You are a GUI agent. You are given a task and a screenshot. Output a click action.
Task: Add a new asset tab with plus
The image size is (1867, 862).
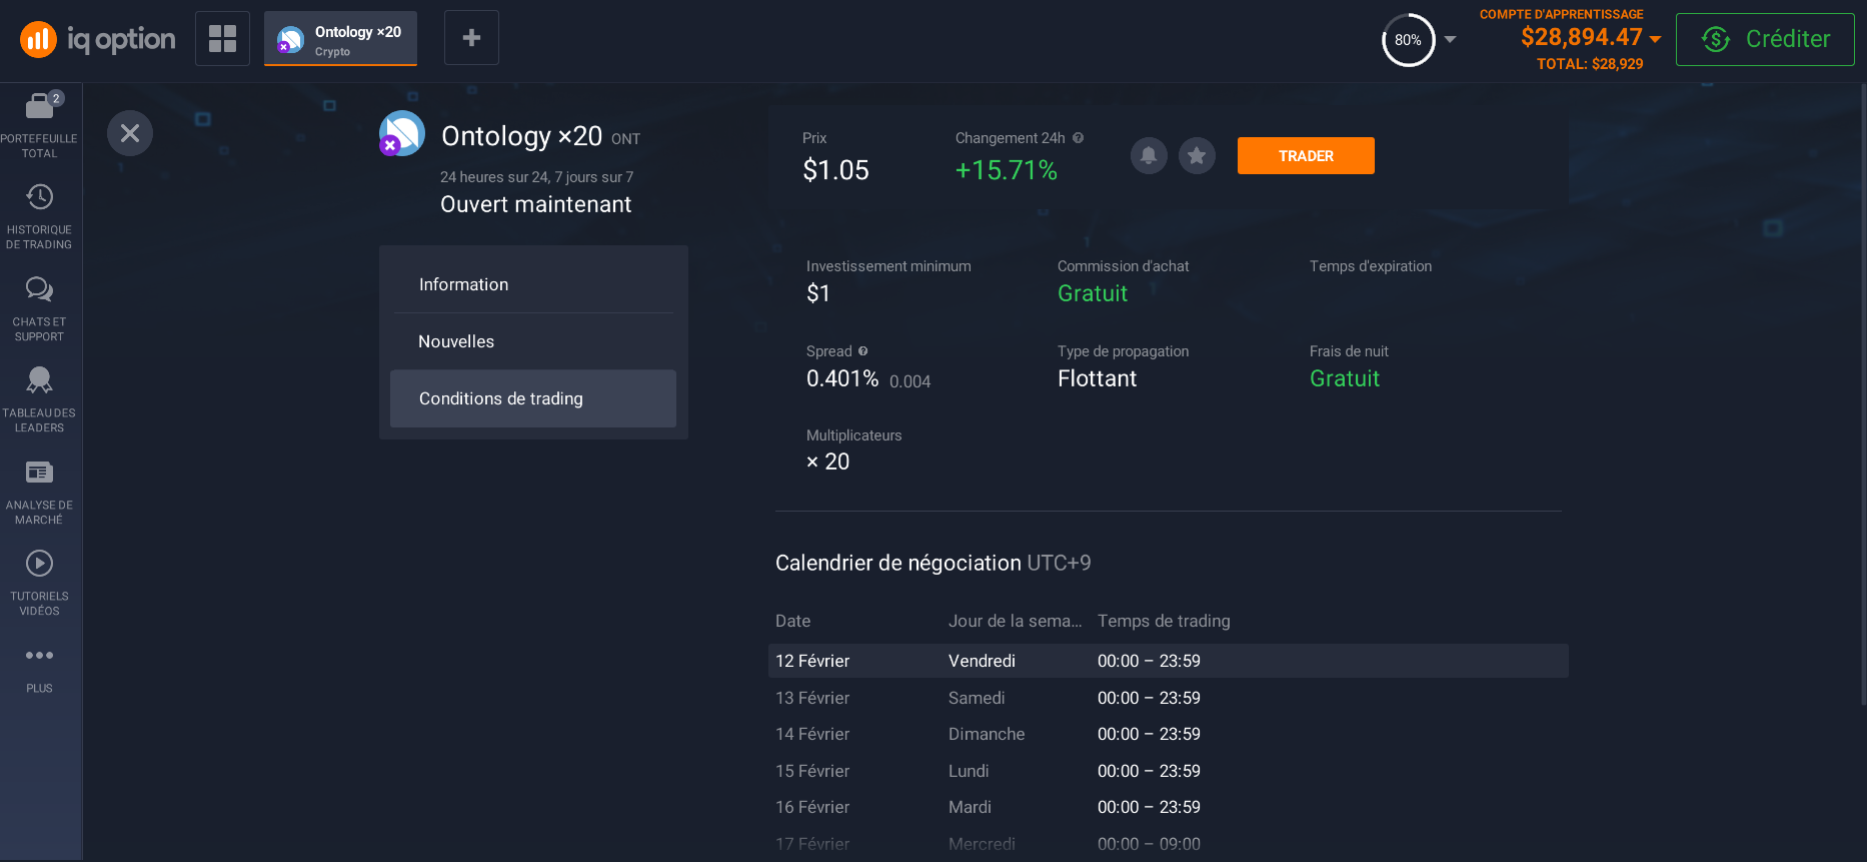(x=471, y=38)
